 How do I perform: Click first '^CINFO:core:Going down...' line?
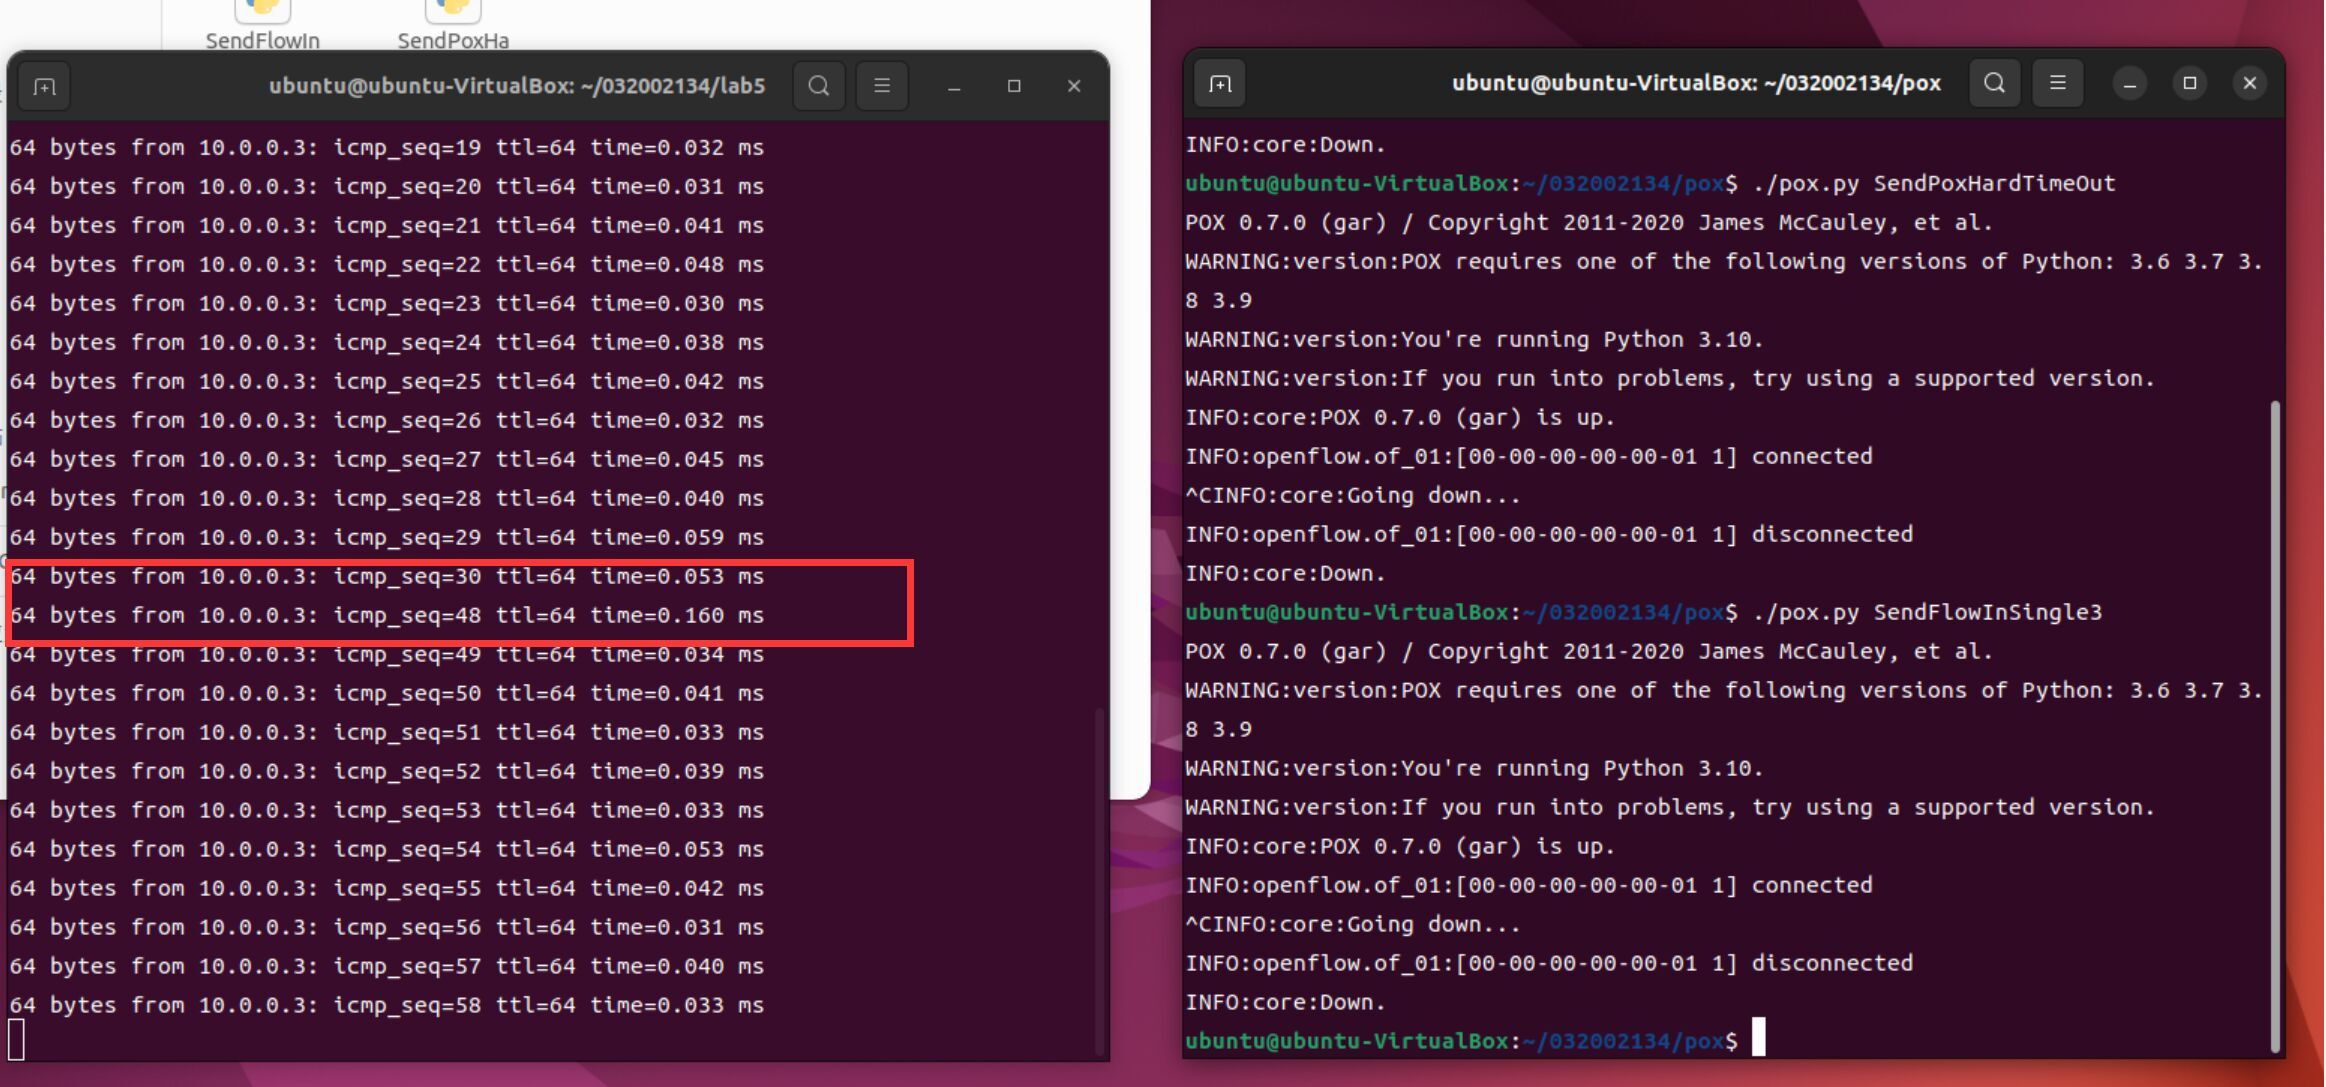[x=1353, y=496]
